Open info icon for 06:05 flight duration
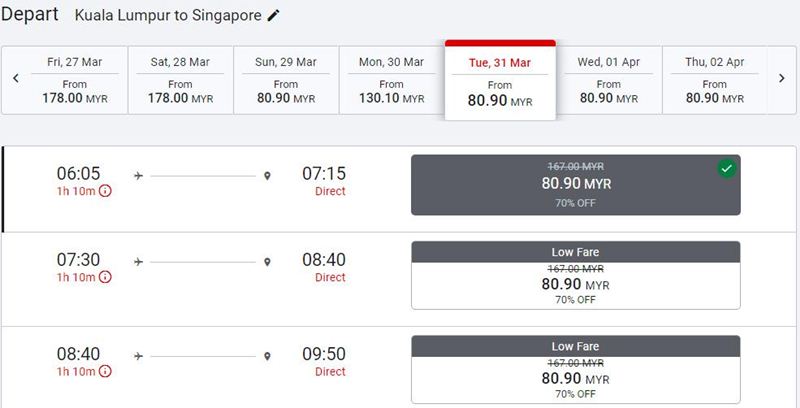 105,191
